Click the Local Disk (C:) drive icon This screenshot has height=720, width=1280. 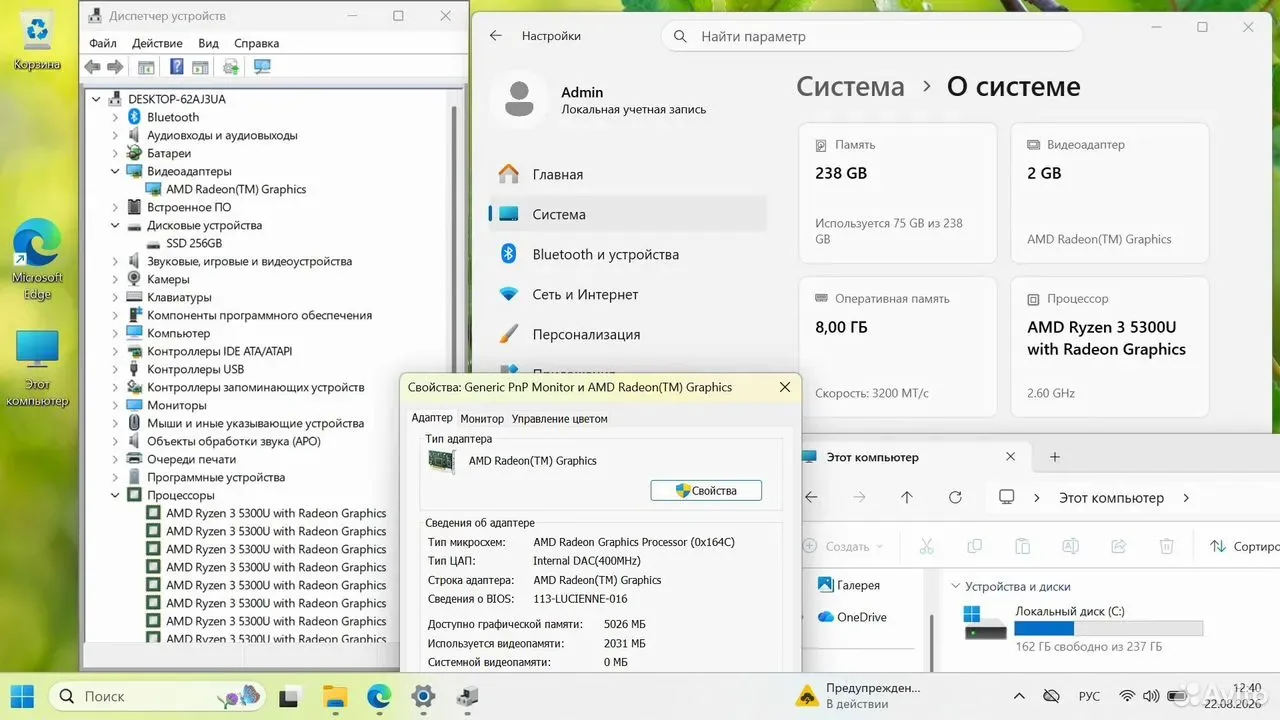985,622
